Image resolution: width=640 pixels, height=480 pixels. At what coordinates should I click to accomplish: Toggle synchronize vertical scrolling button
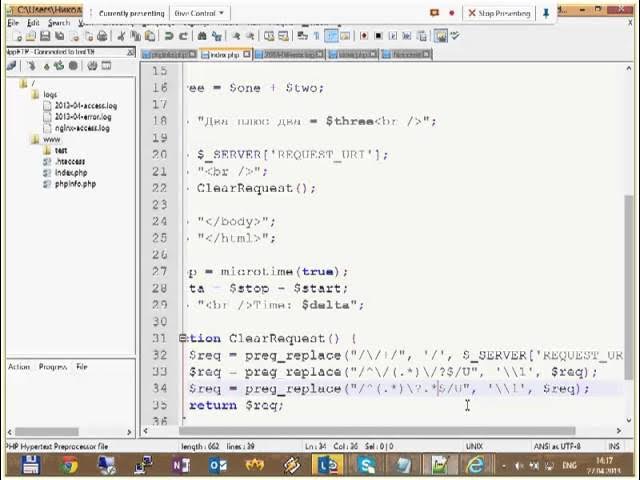[269, 36]
